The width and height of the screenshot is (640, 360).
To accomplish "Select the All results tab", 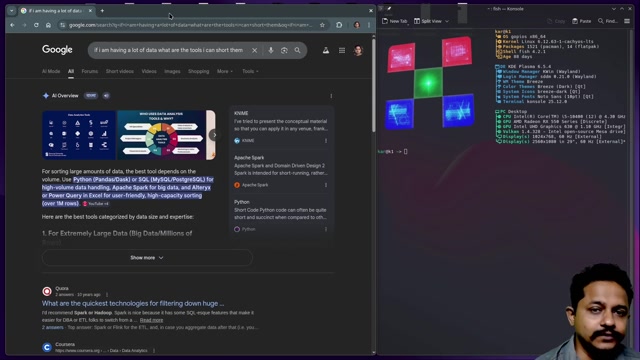I will tap(71, 71).
